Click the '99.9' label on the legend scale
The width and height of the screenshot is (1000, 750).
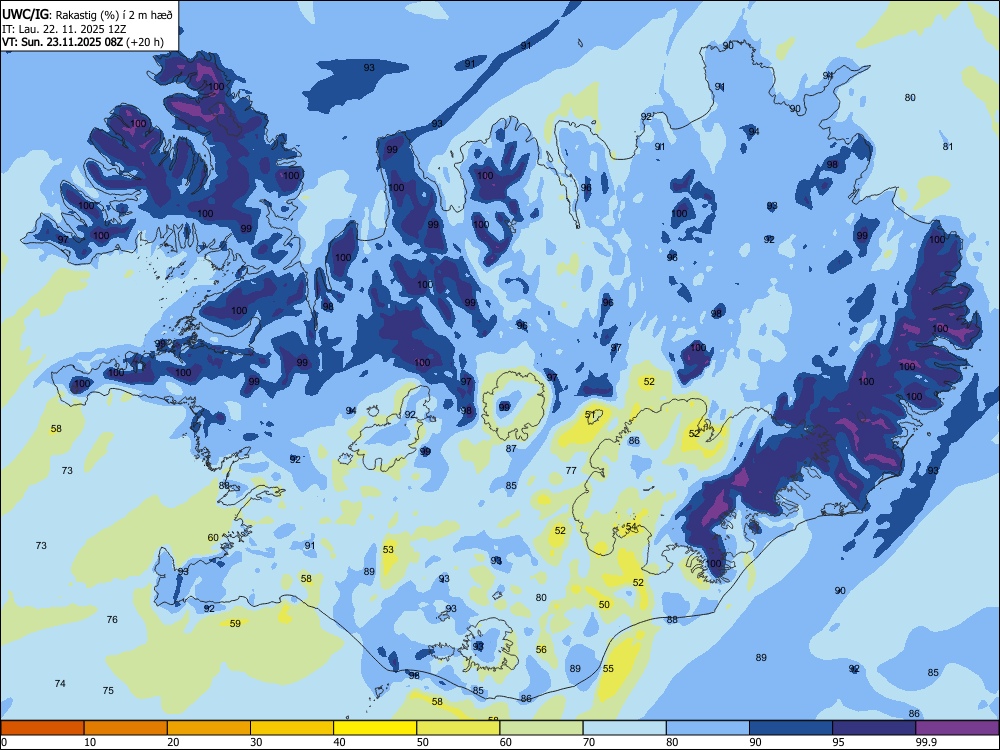click(x=926, y=742)
